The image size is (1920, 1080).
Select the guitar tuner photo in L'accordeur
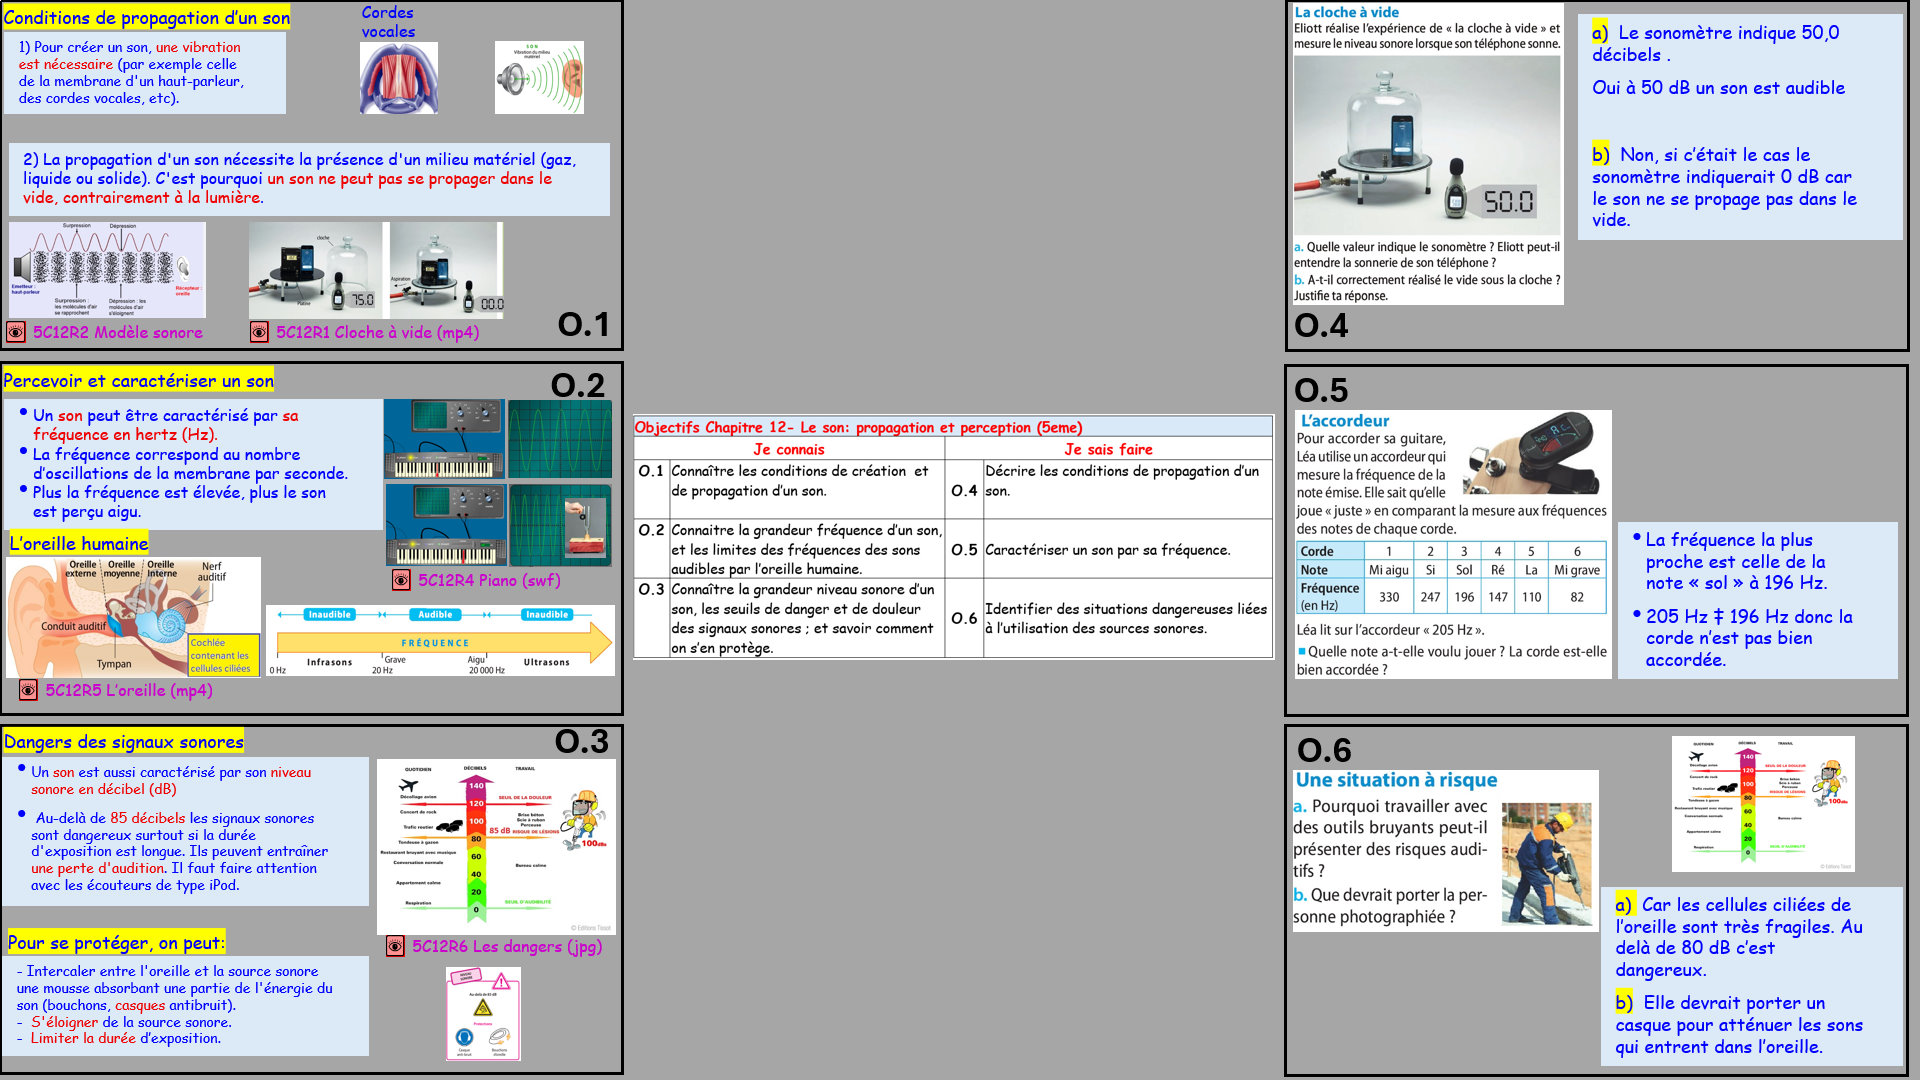click(x=1534, y=455)
